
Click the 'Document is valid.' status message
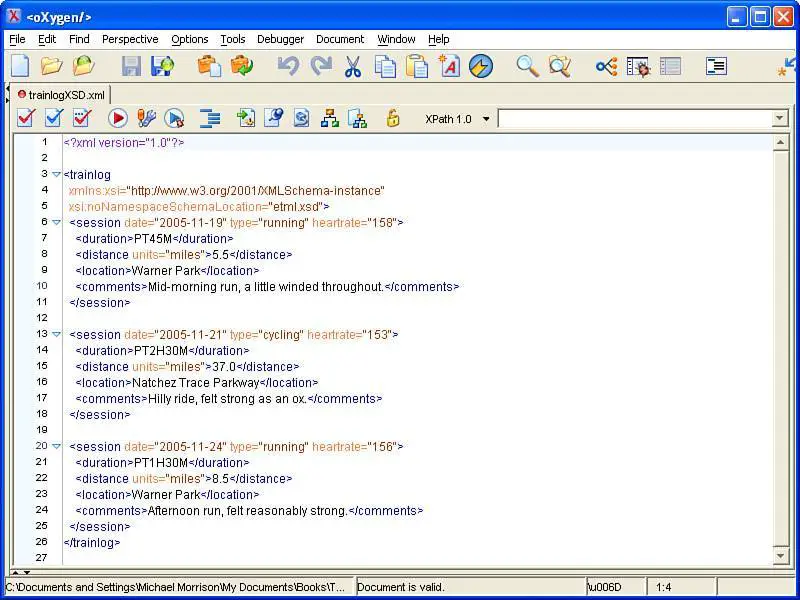point(401,587)
